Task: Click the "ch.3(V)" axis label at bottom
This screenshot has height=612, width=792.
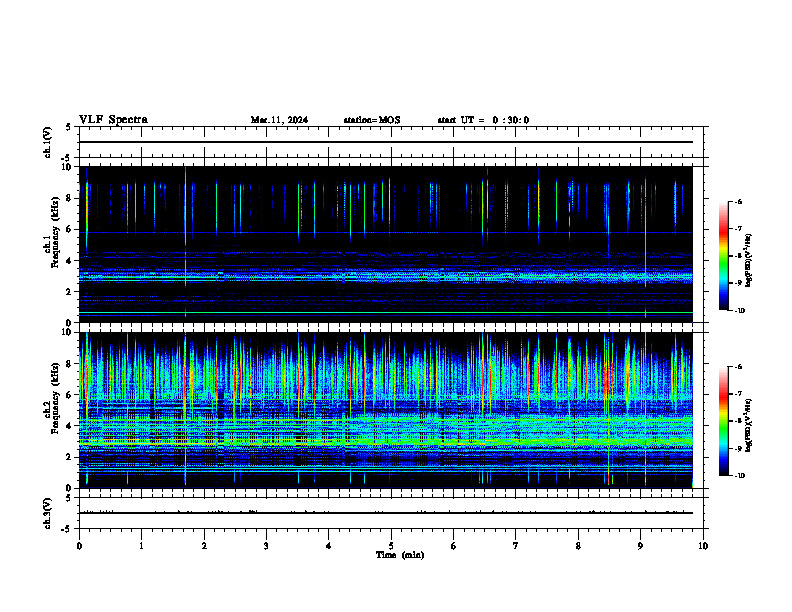Action: pyautogui.click(x=47, y=513)
